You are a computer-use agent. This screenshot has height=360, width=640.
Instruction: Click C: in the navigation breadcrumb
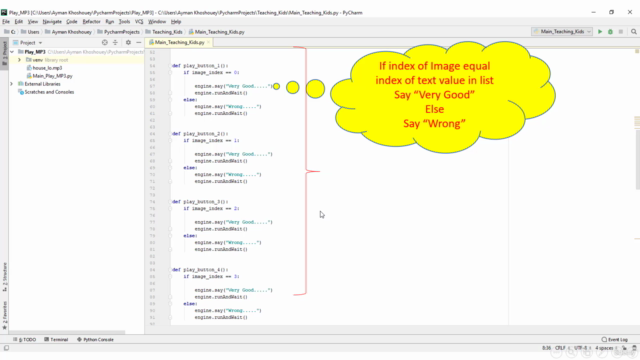(x=10, y=32)
